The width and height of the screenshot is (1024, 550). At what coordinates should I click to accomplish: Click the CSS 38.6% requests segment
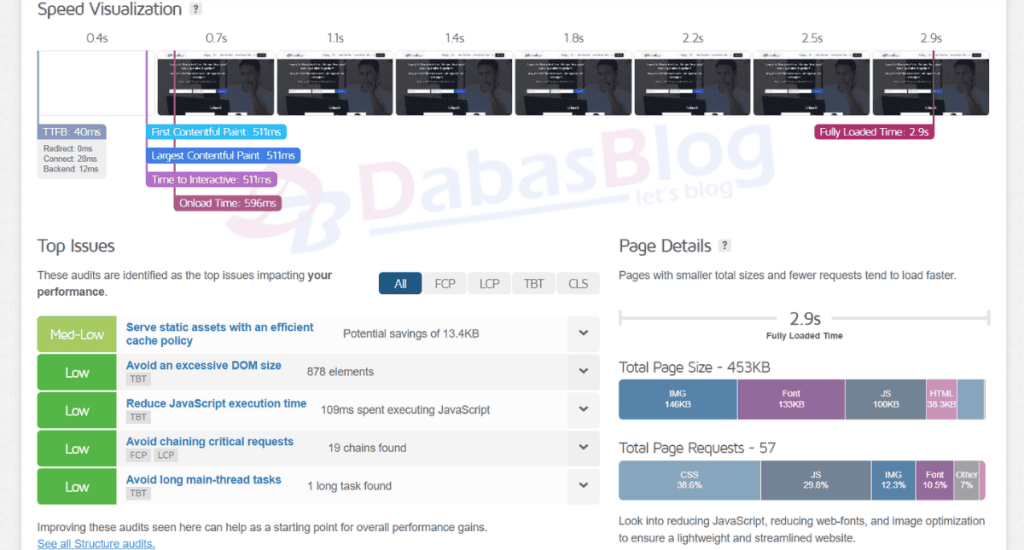pyautogui.click(x=690, y=480)
